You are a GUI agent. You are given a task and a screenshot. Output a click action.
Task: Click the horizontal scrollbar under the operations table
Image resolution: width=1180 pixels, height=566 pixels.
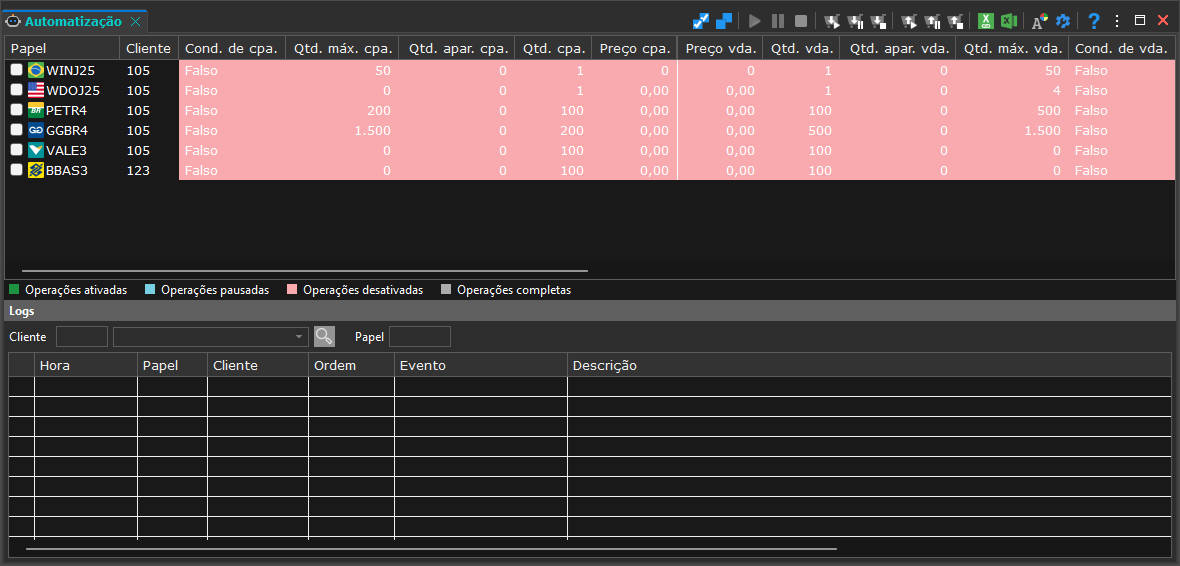[x=305, y=270]
